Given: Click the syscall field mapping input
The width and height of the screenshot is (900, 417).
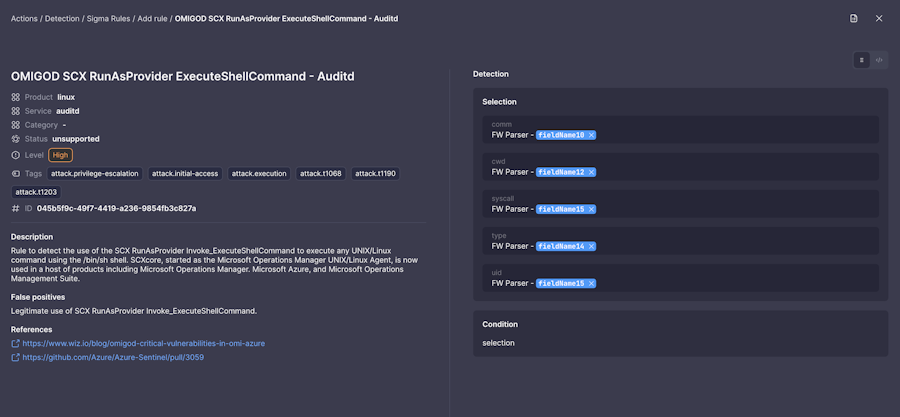Looking at the screenshot, I should tap(680, 204).
